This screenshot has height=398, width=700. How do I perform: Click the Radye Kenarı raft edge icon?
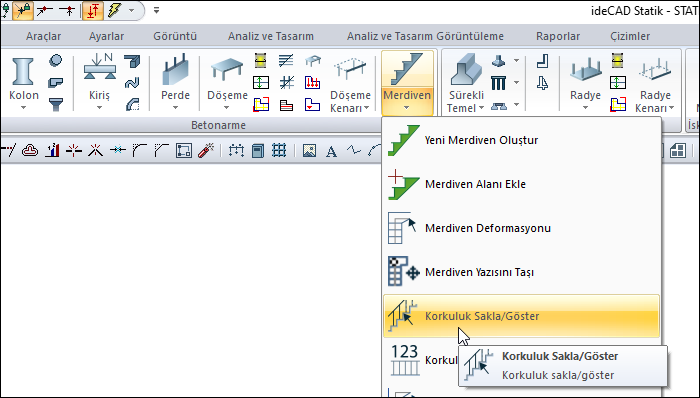[x=654, y=70]
